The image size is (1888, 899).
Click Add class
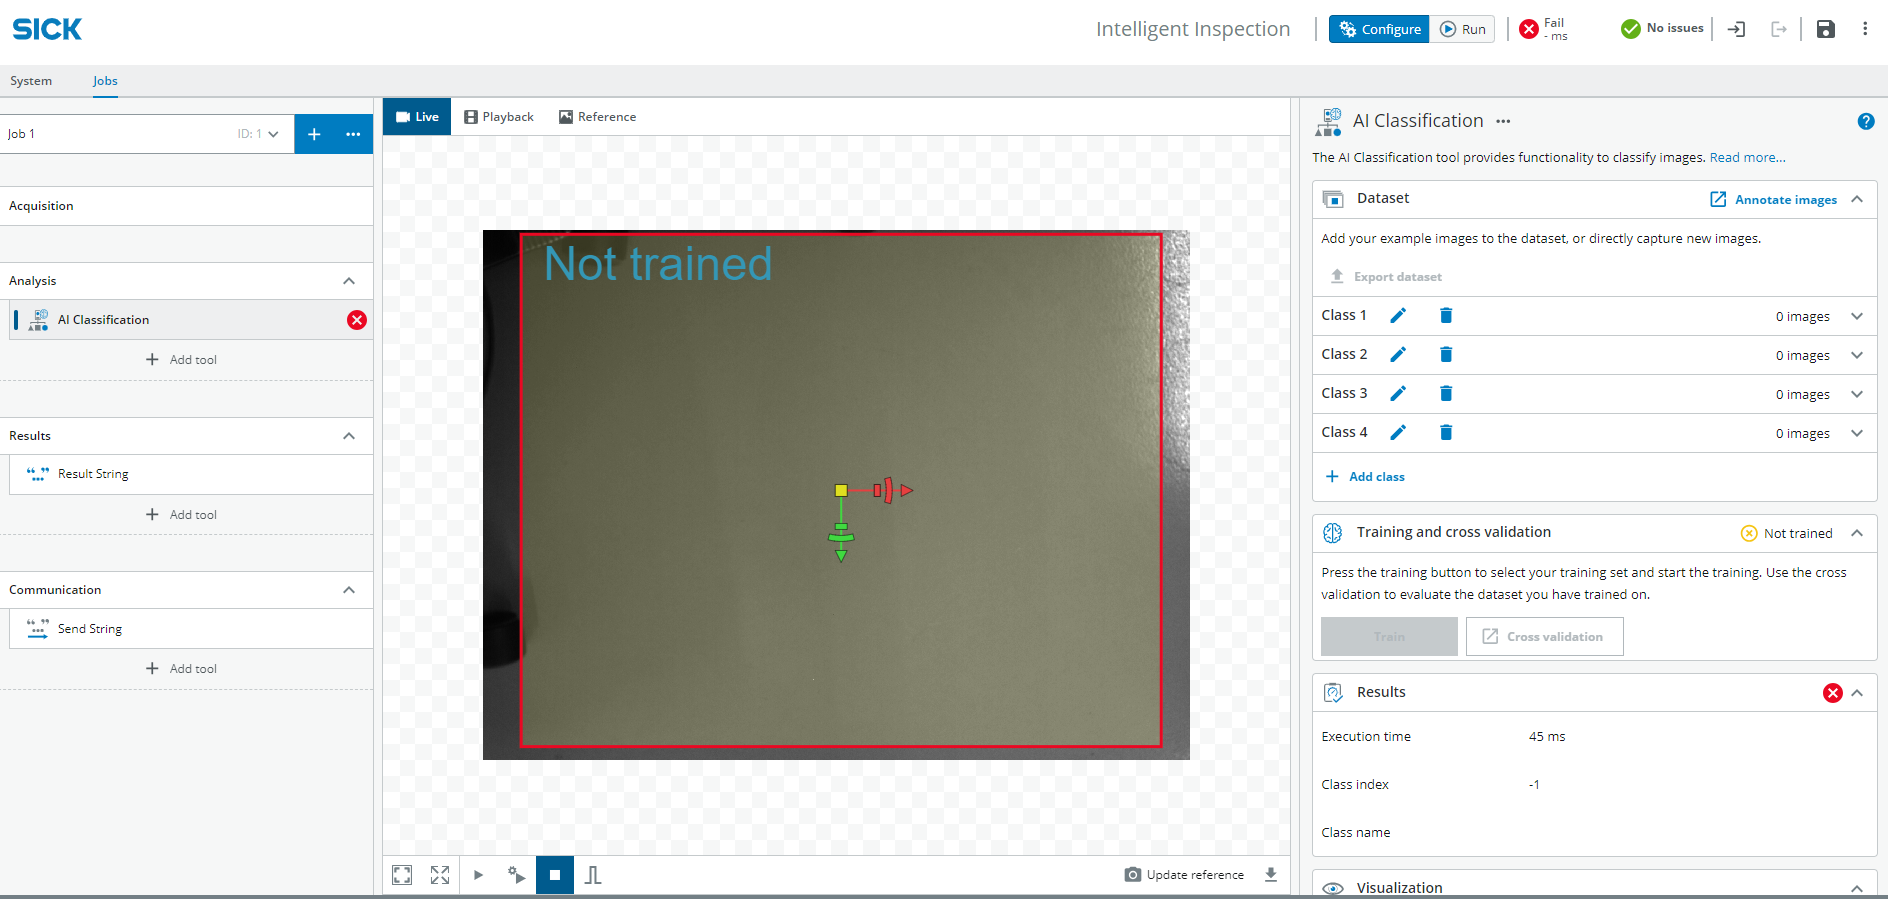[x=1365, y=477]
